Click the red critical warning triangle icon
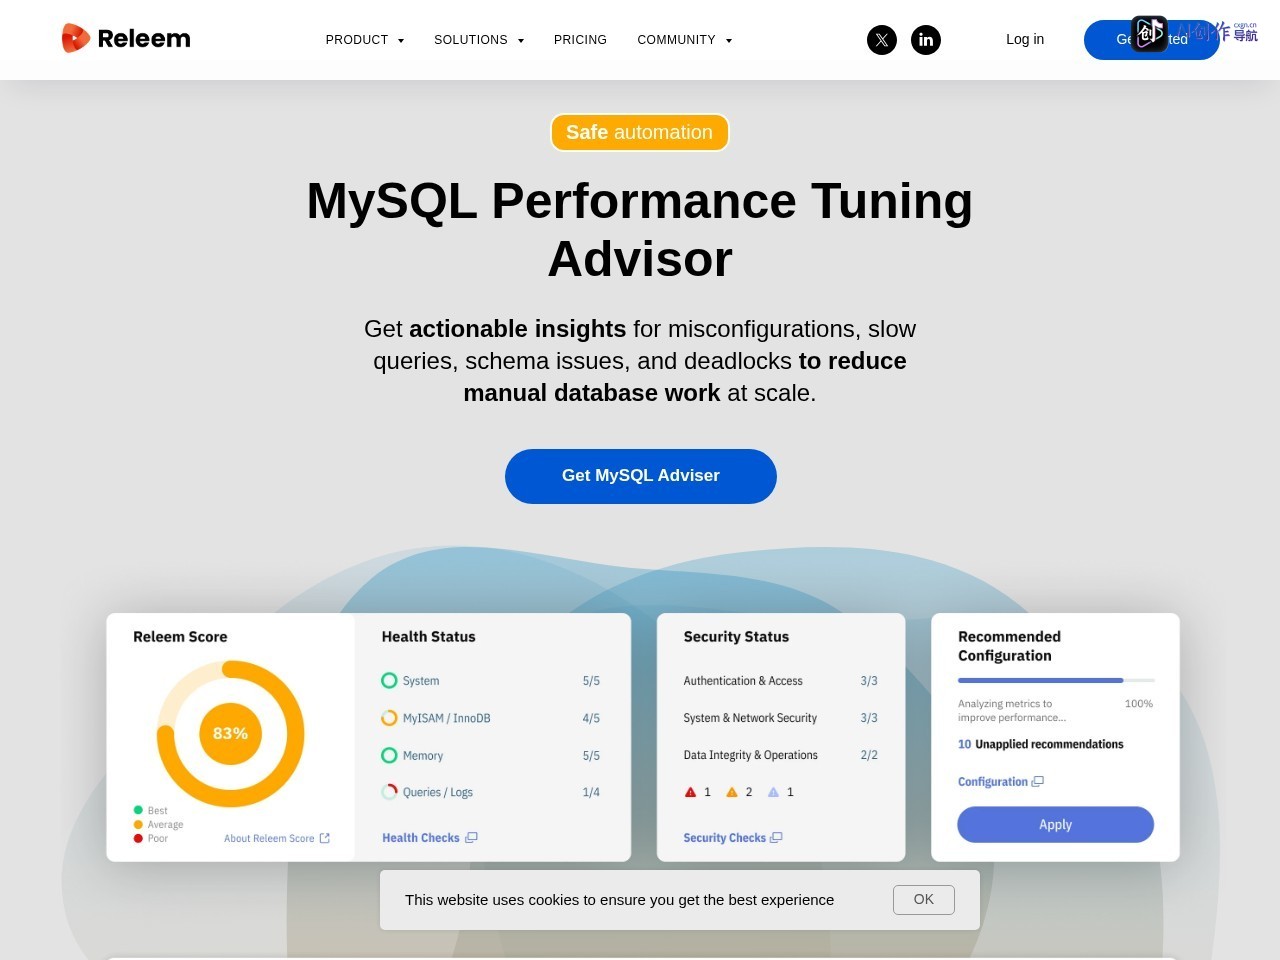 click(690, 792)
